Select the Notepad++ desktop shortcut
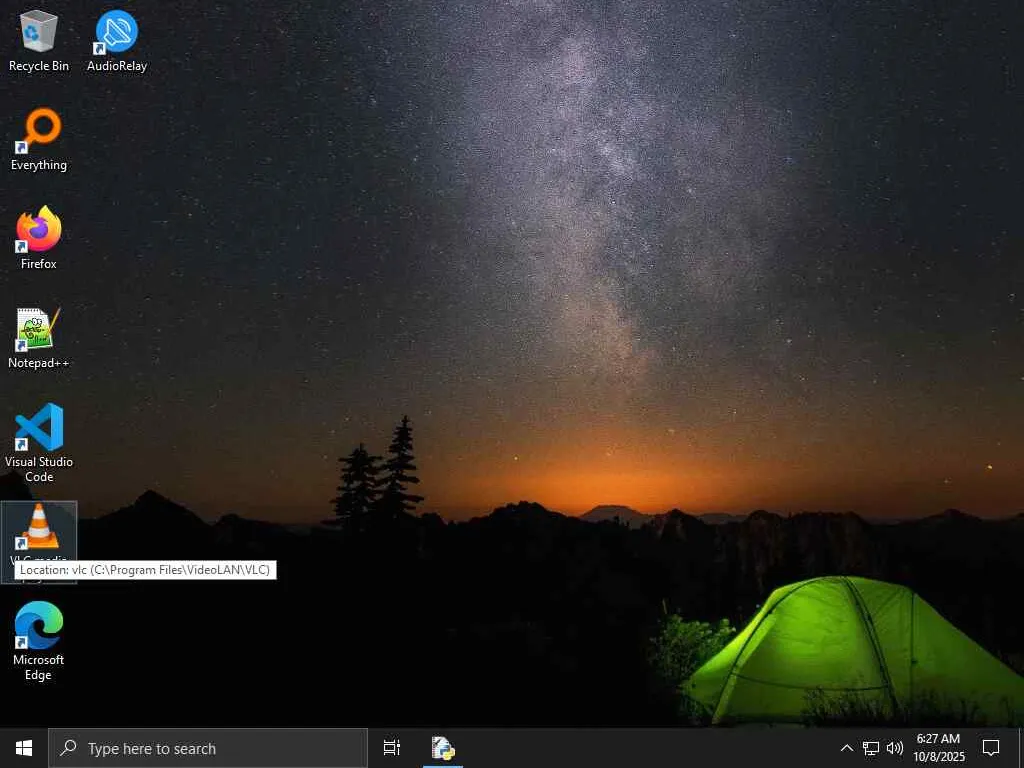 (x=39, y=337)
